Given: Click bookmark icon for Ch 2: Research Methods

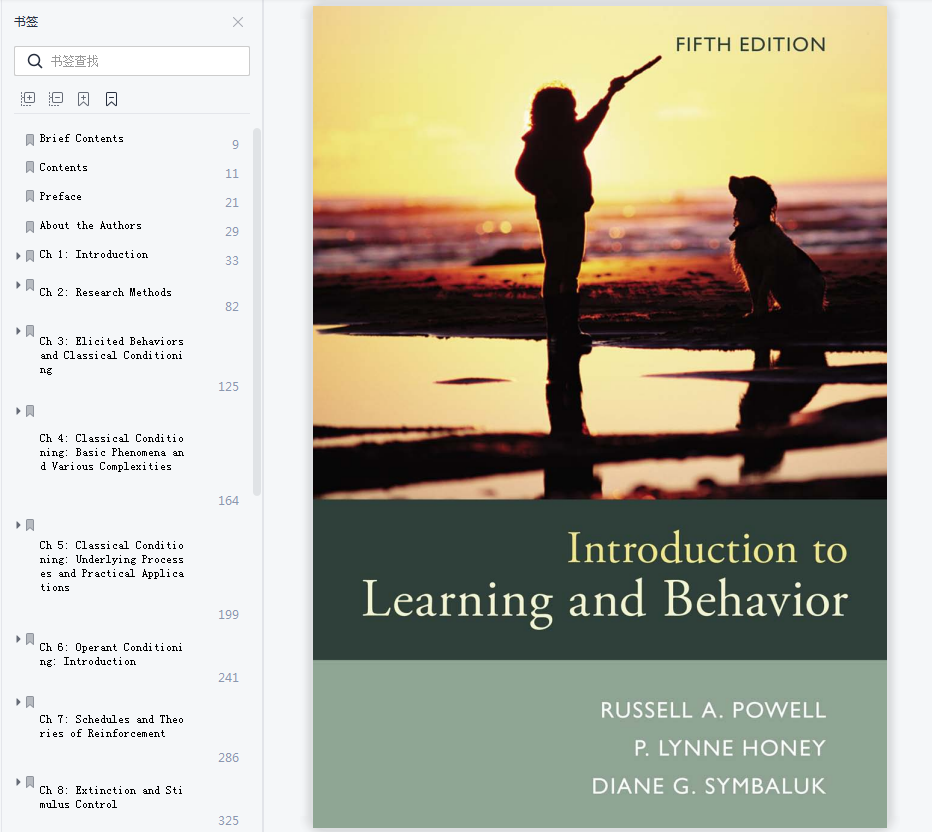Looking at the screenshot, I should (30, 285).
